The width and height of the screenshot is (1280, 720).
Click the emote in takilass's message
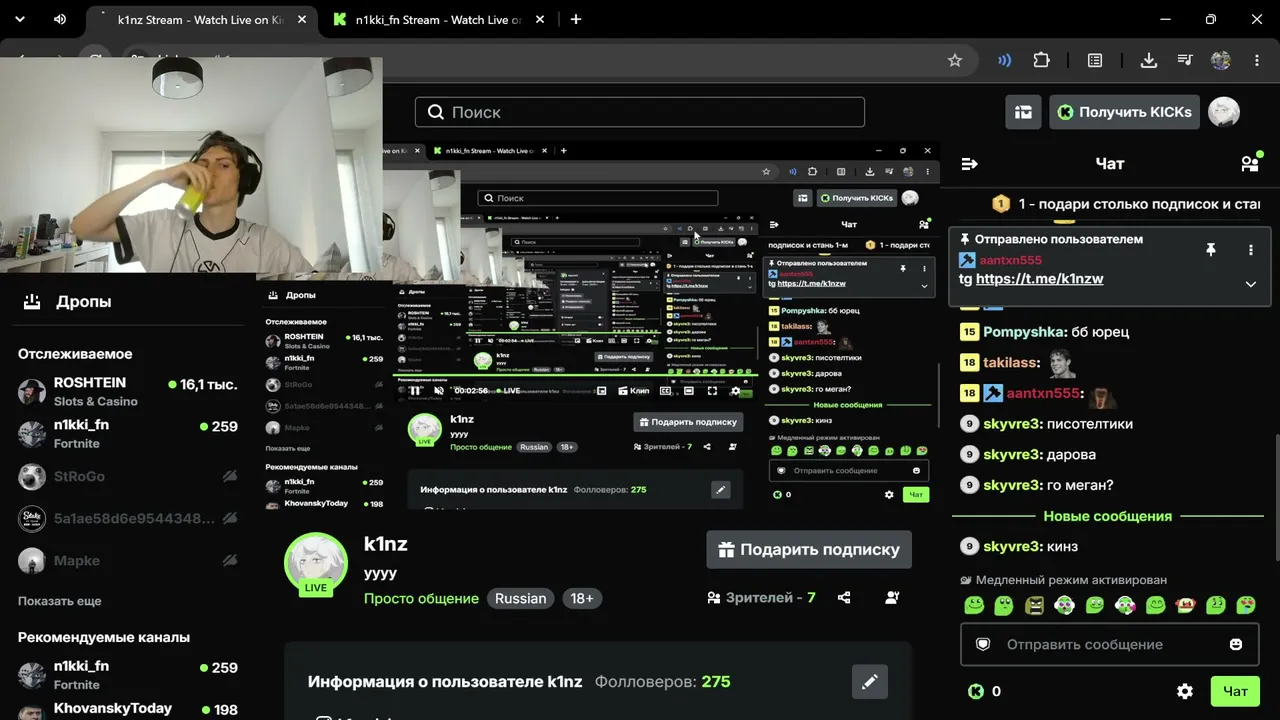[x=1060, y=364]
